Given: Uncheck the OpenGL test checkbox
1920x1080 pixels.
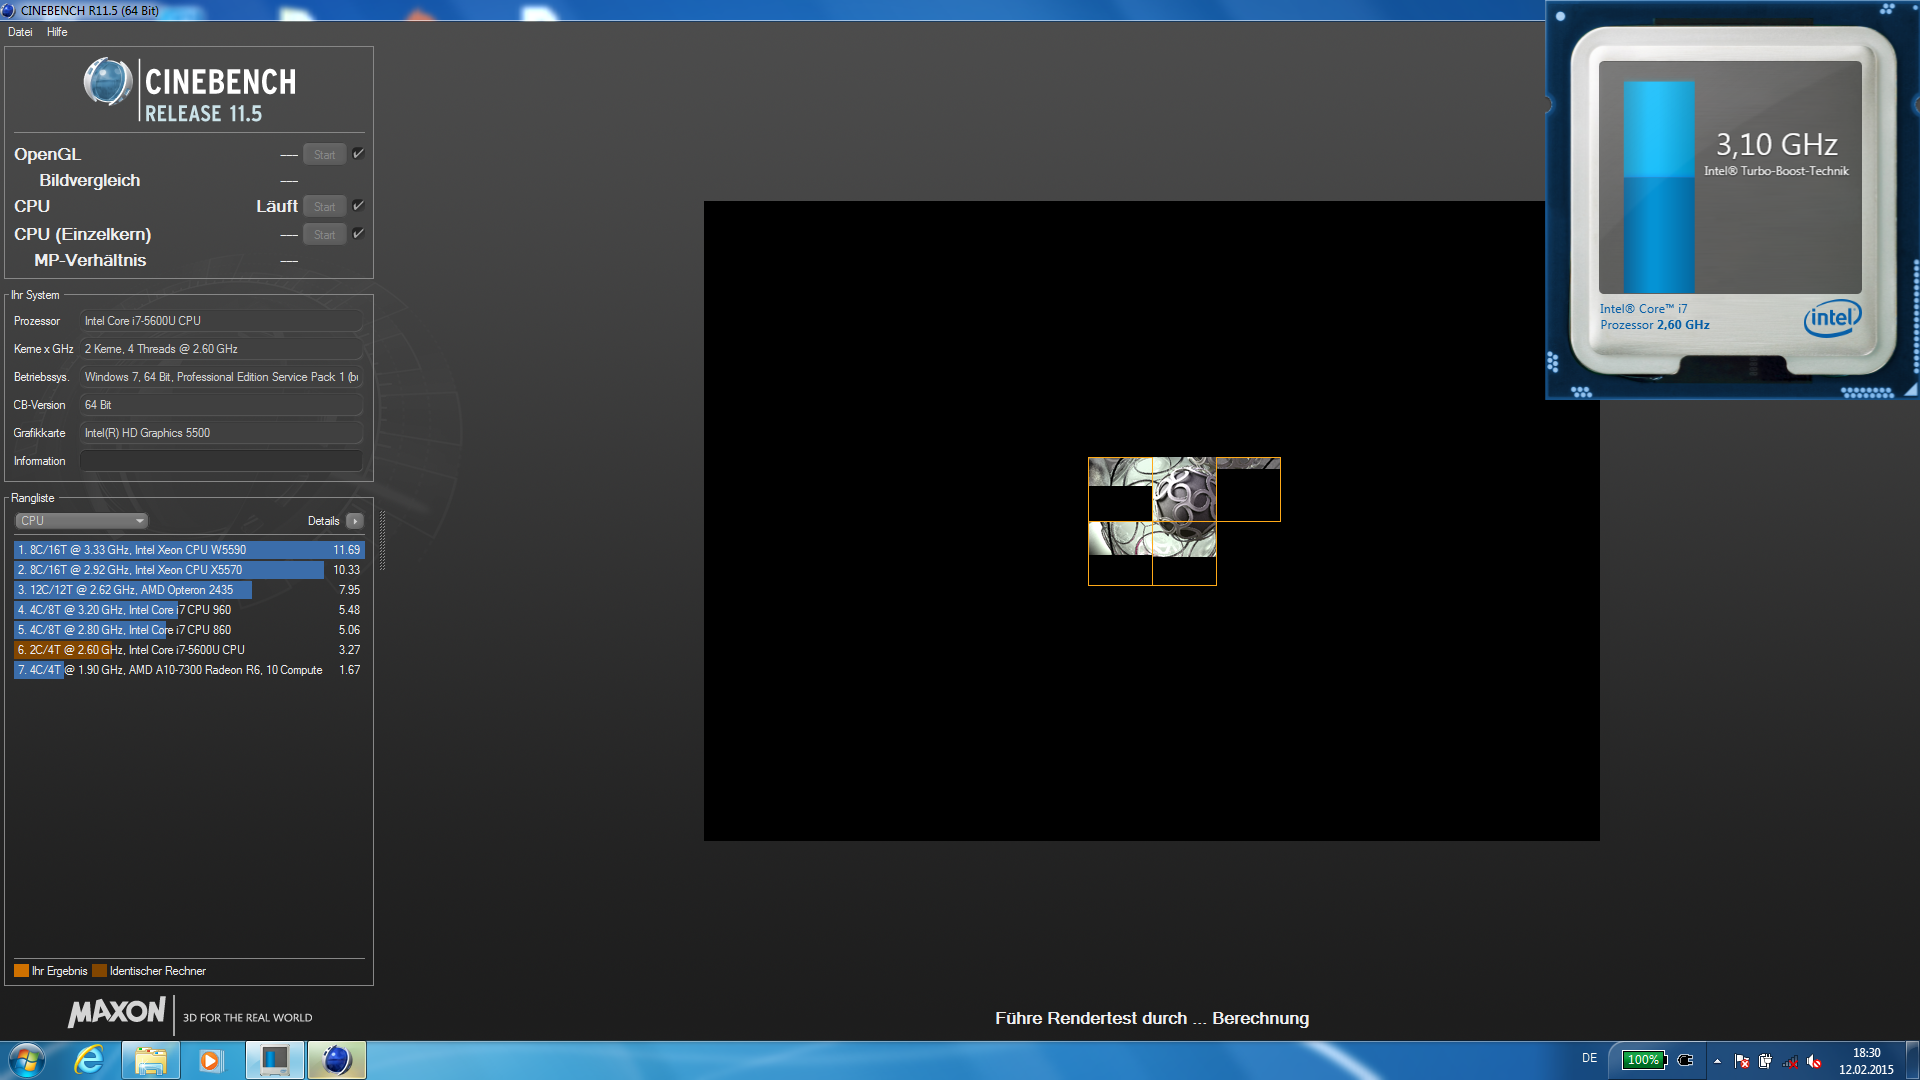Looking at the screenshot, I should 358,154.
